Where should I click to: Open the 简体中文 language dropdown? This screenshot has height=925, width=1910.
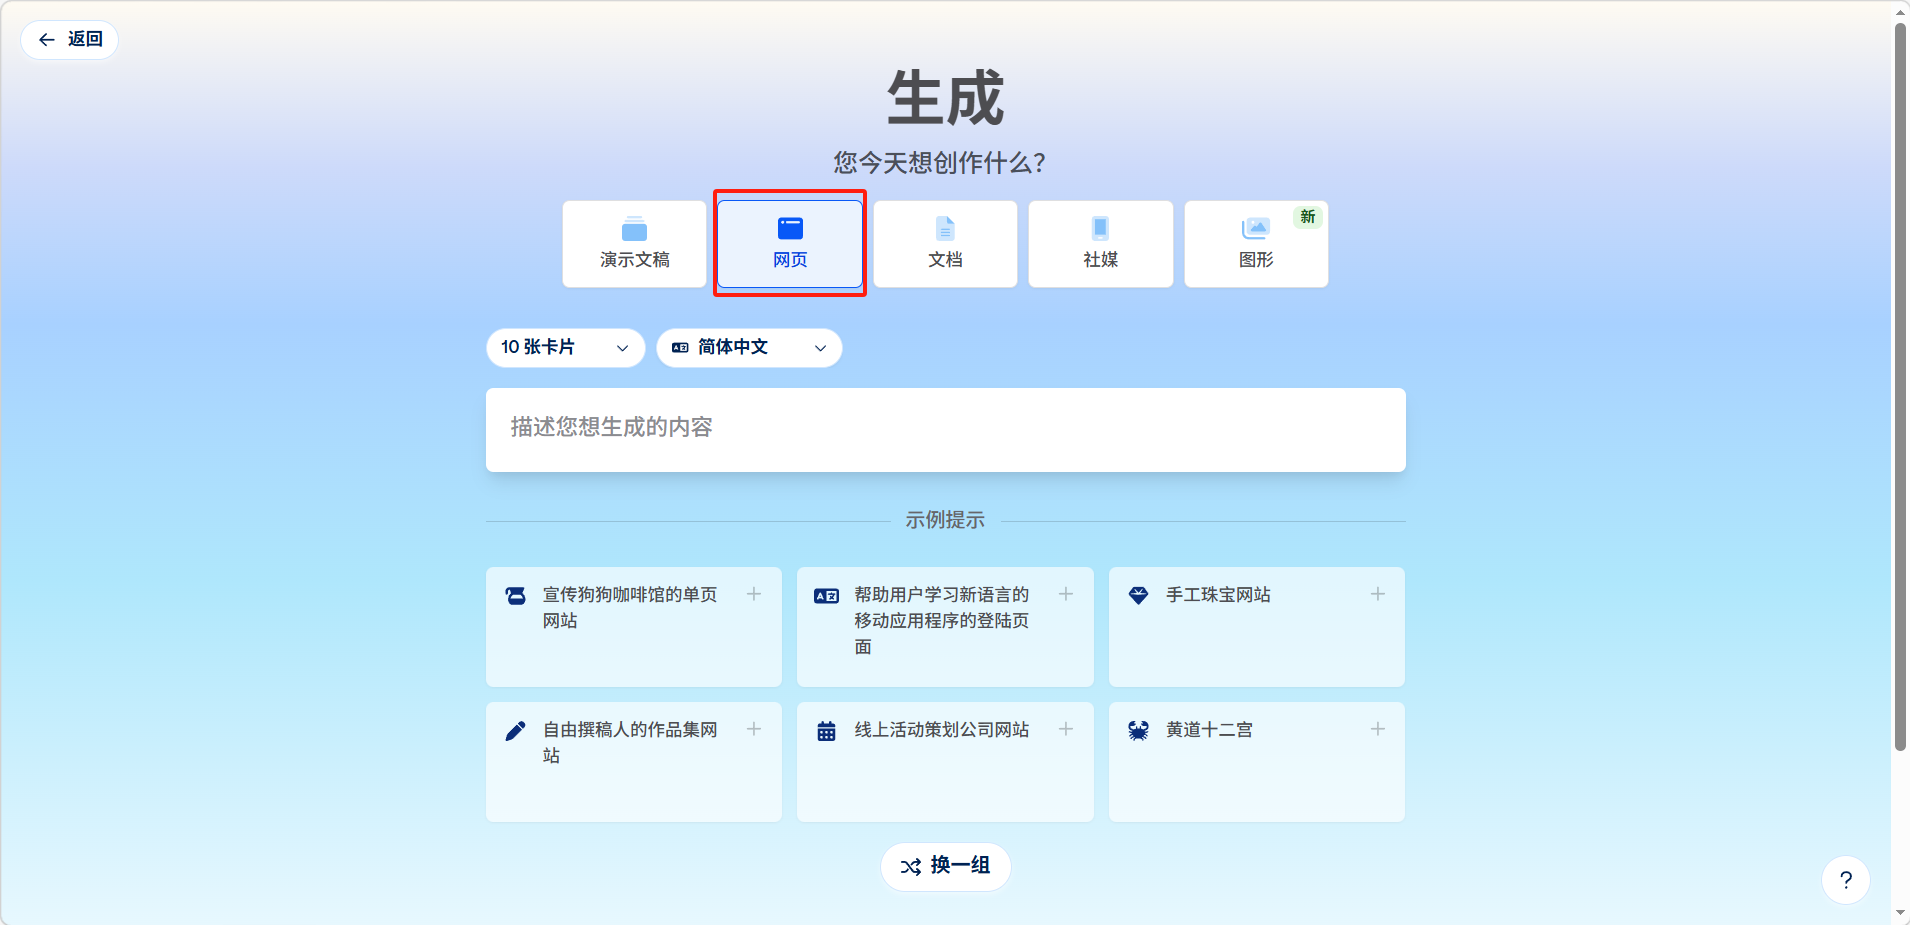tap(749, 348)
